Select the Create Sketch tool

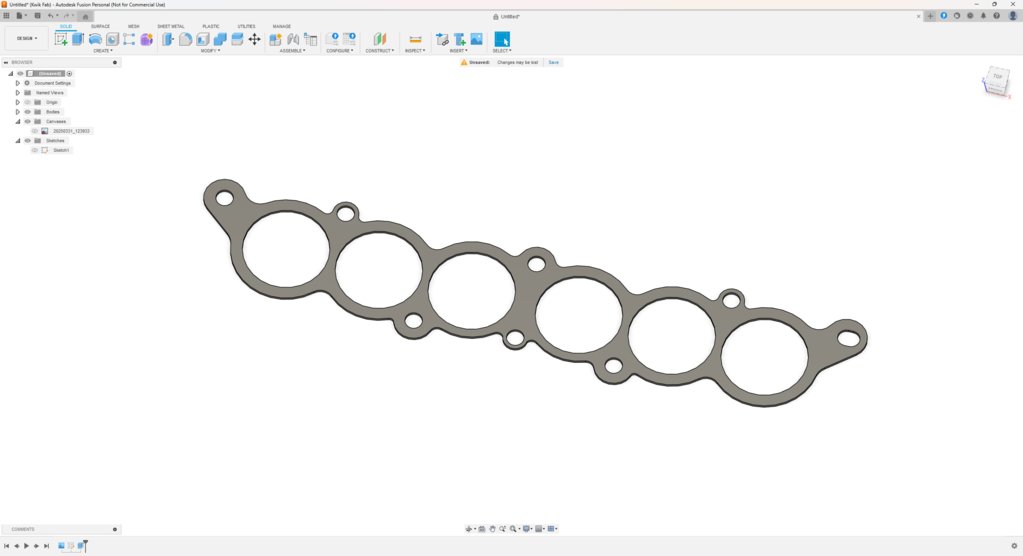click(x=61, y=39)
